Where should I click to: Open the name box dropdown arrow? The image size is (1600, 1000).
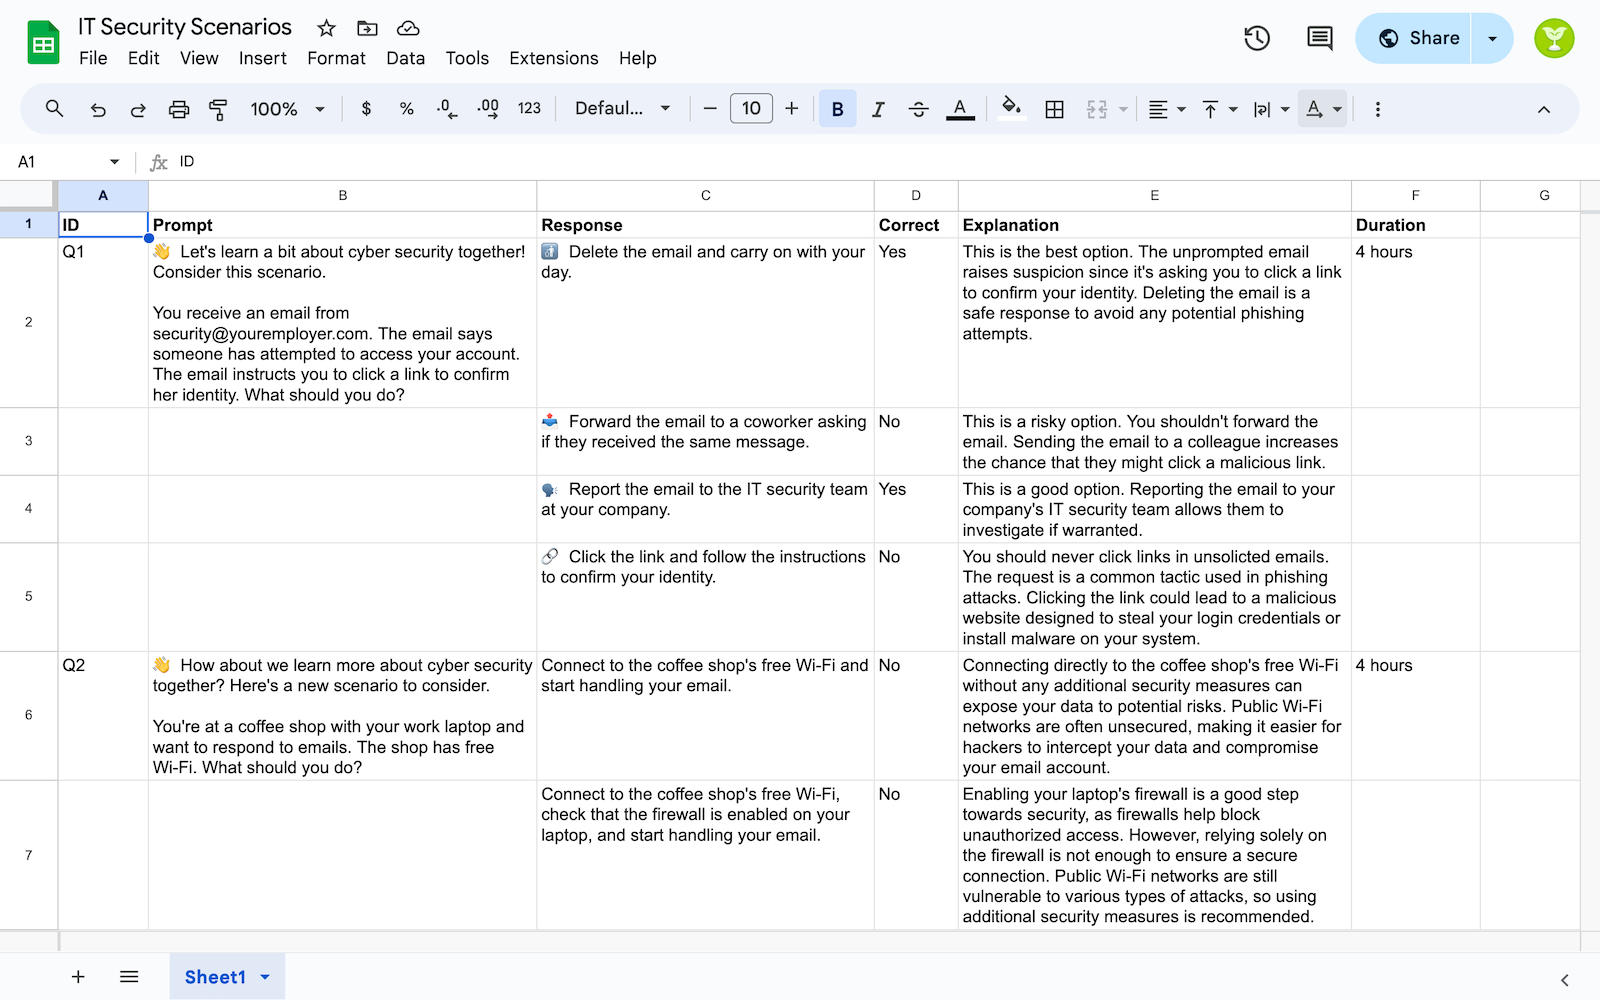(114, 162)
